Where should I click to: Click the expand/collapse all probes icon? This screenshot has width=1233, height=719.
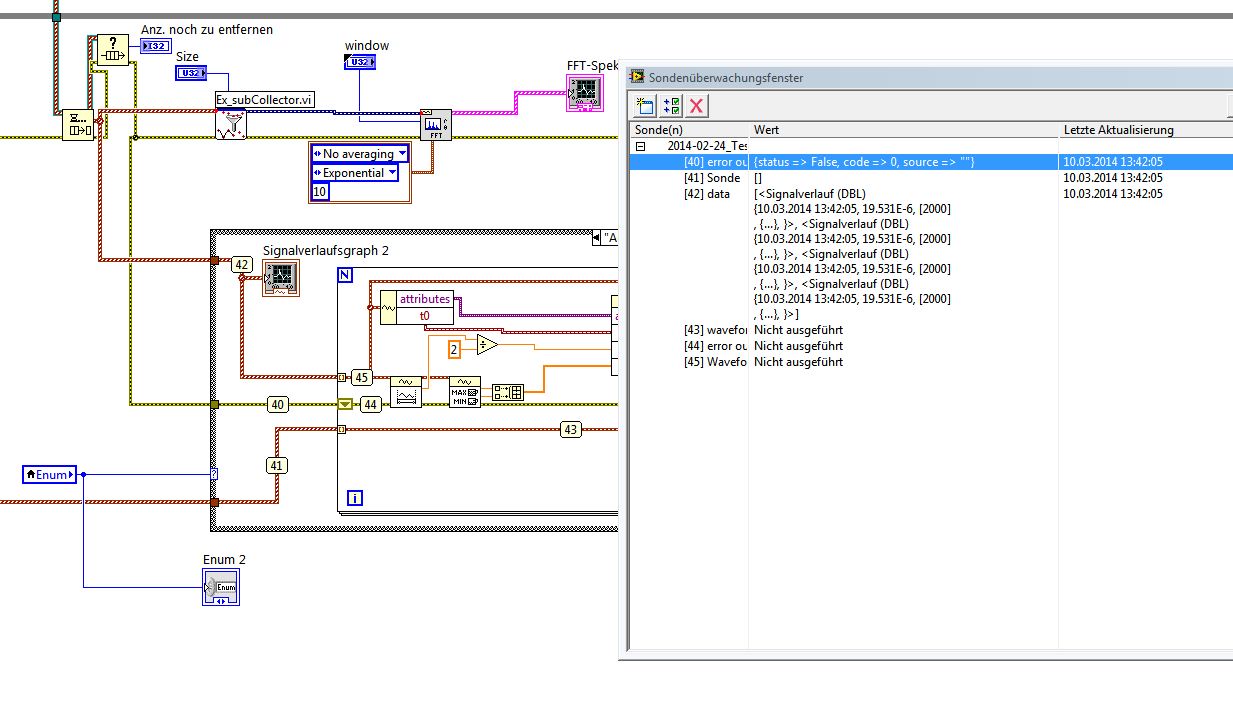coord(671,106)
